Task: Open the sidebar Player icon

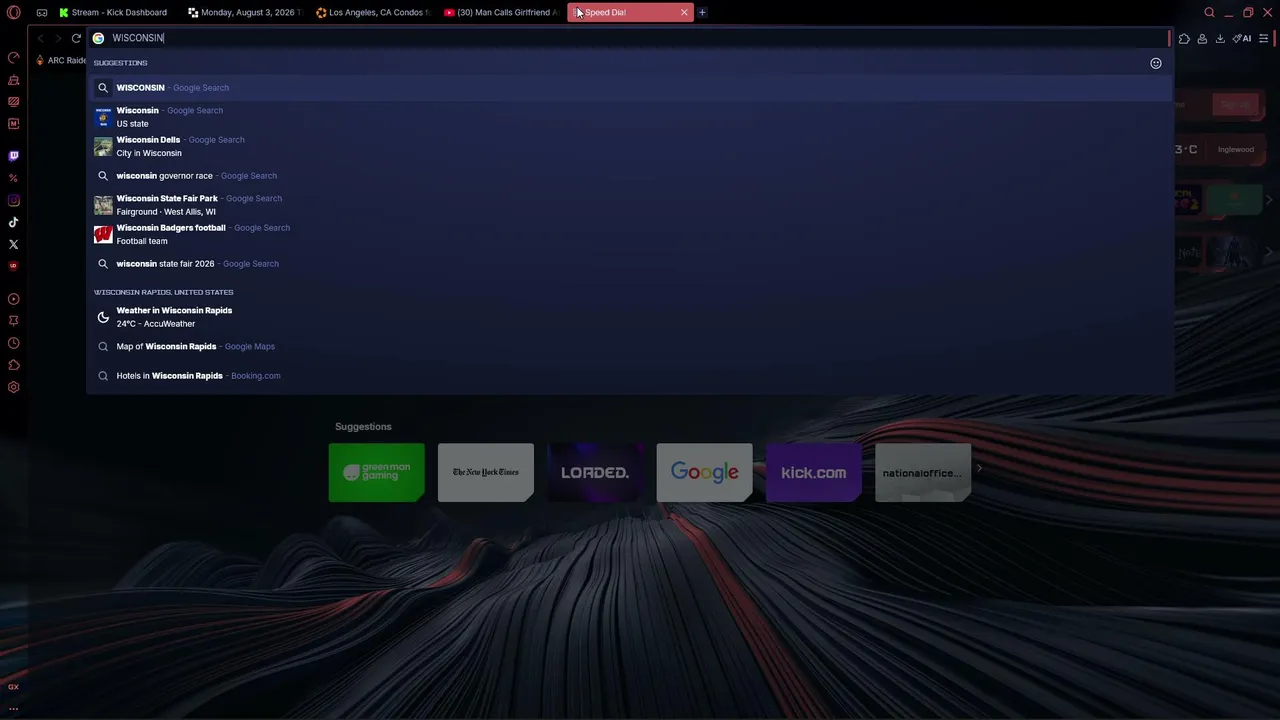Action: (13, 299)
